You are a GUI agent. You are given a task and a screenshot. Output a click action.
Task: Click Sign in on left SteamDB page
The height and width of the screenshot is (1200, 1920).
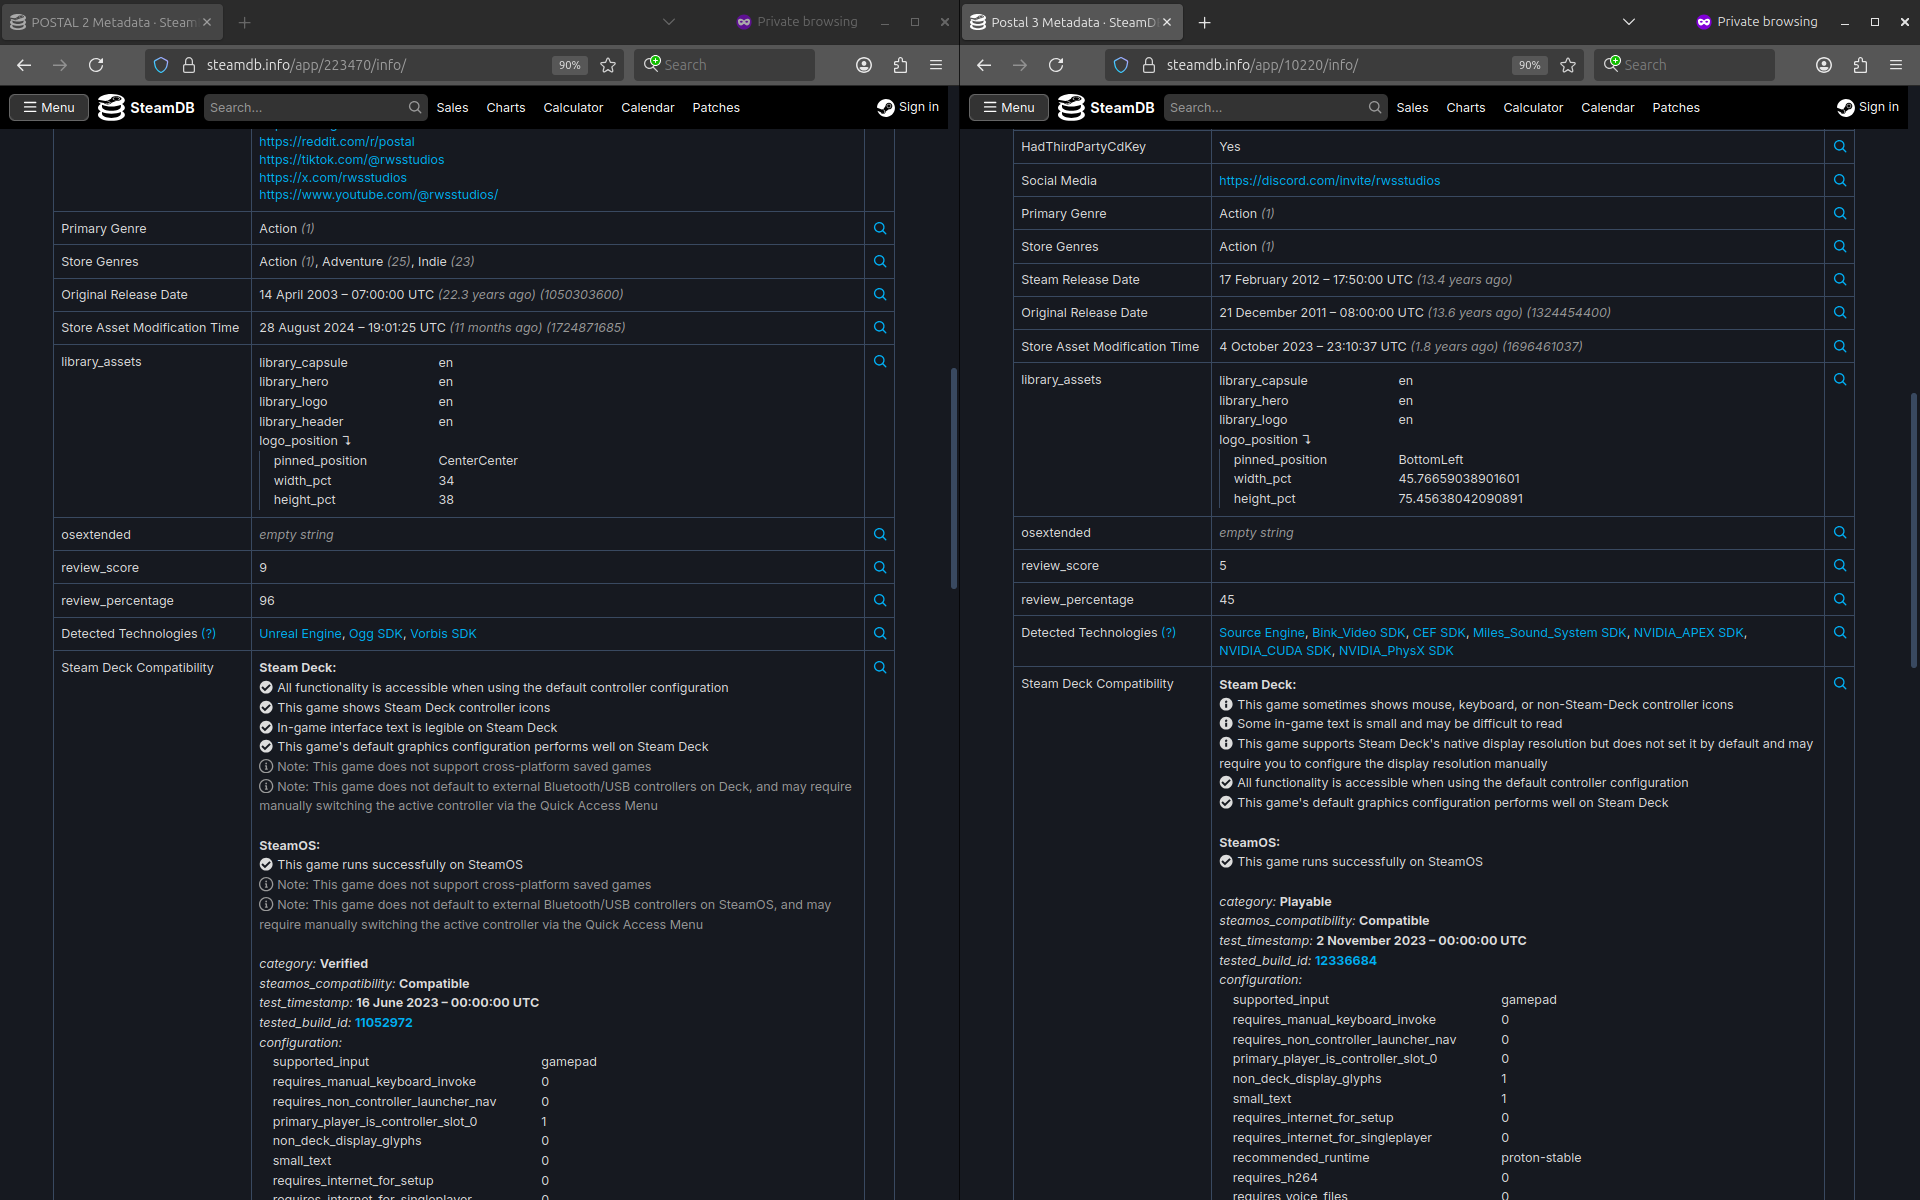(x=908, y=107)
